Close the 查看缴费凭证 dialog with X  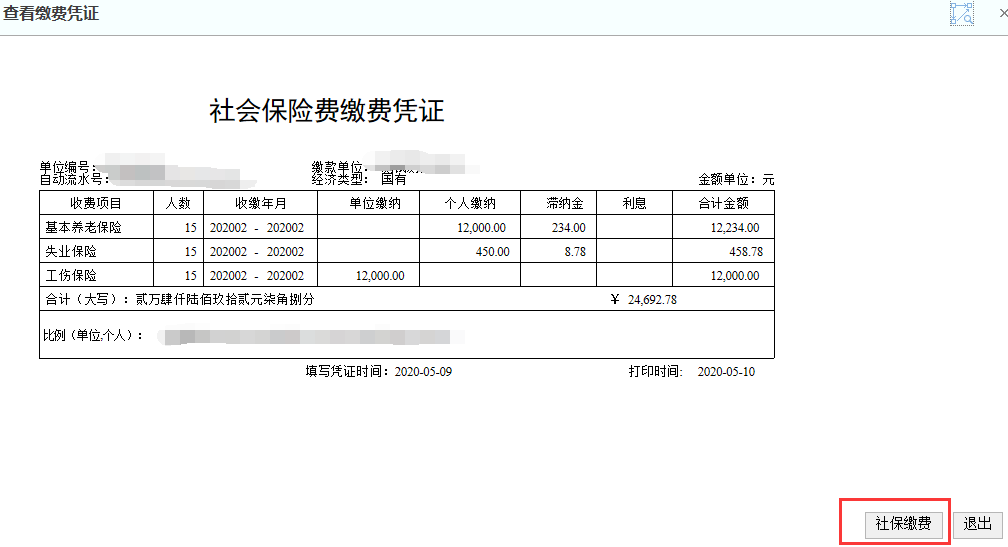(x=1003, y=13)
